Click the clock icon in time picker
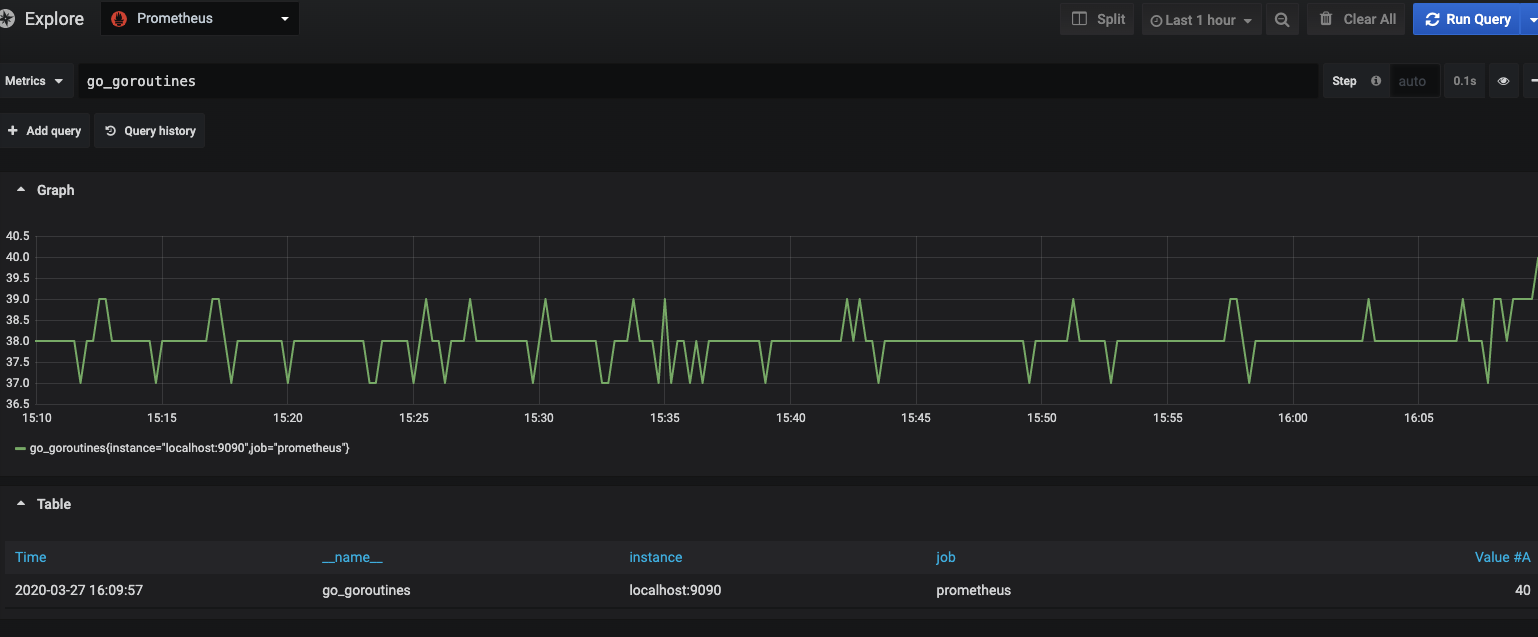Viewport: 1538px width, 637px height. pyautogui.click(x=1157, y=20)
